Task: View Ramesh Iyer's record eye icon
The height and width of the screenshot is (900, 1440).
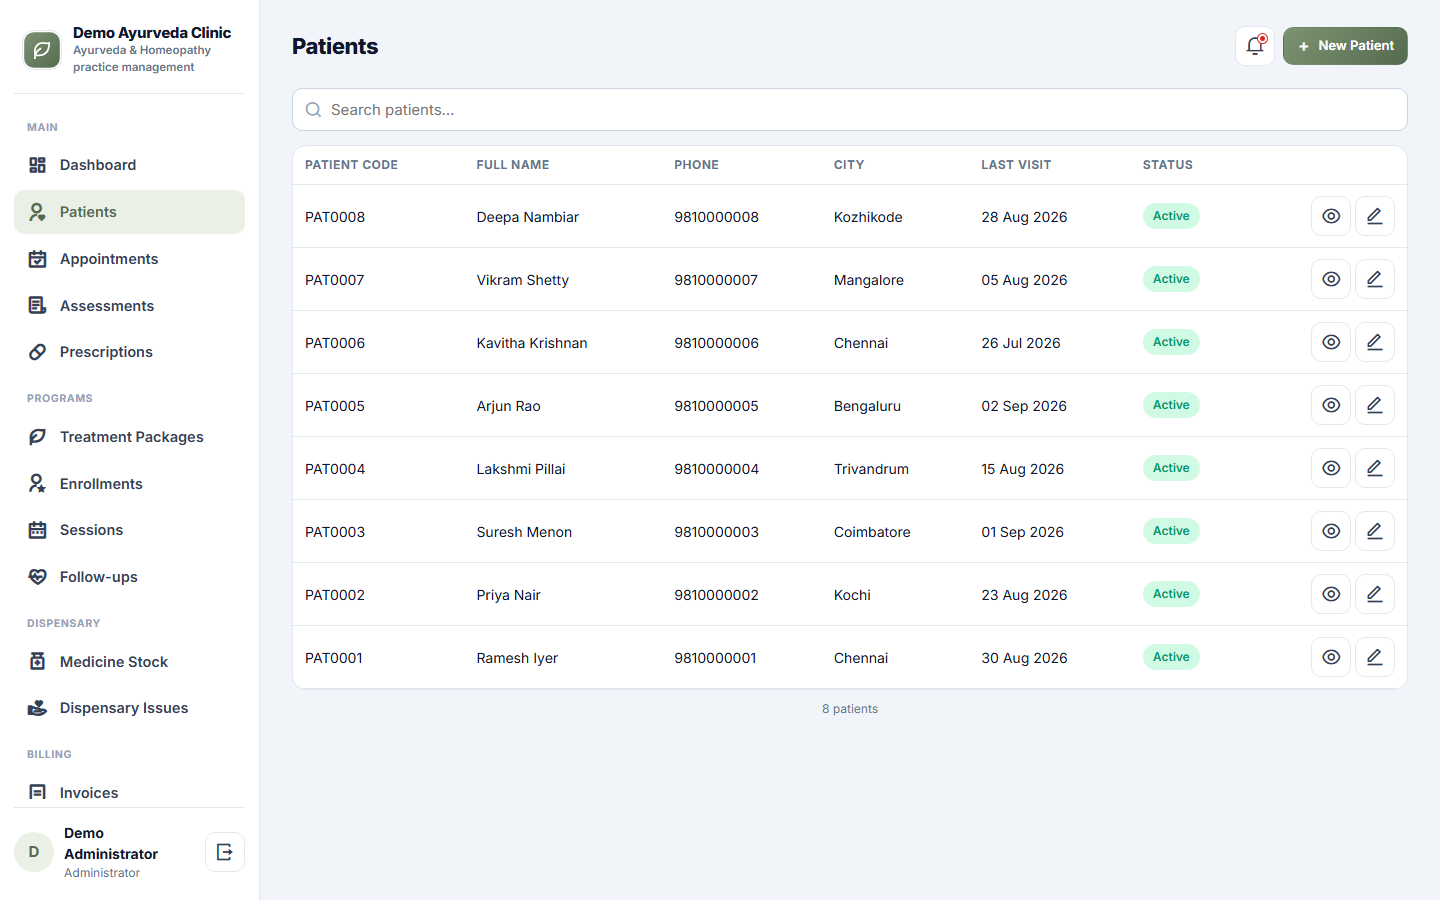Action: click(x=1331, y=657)
